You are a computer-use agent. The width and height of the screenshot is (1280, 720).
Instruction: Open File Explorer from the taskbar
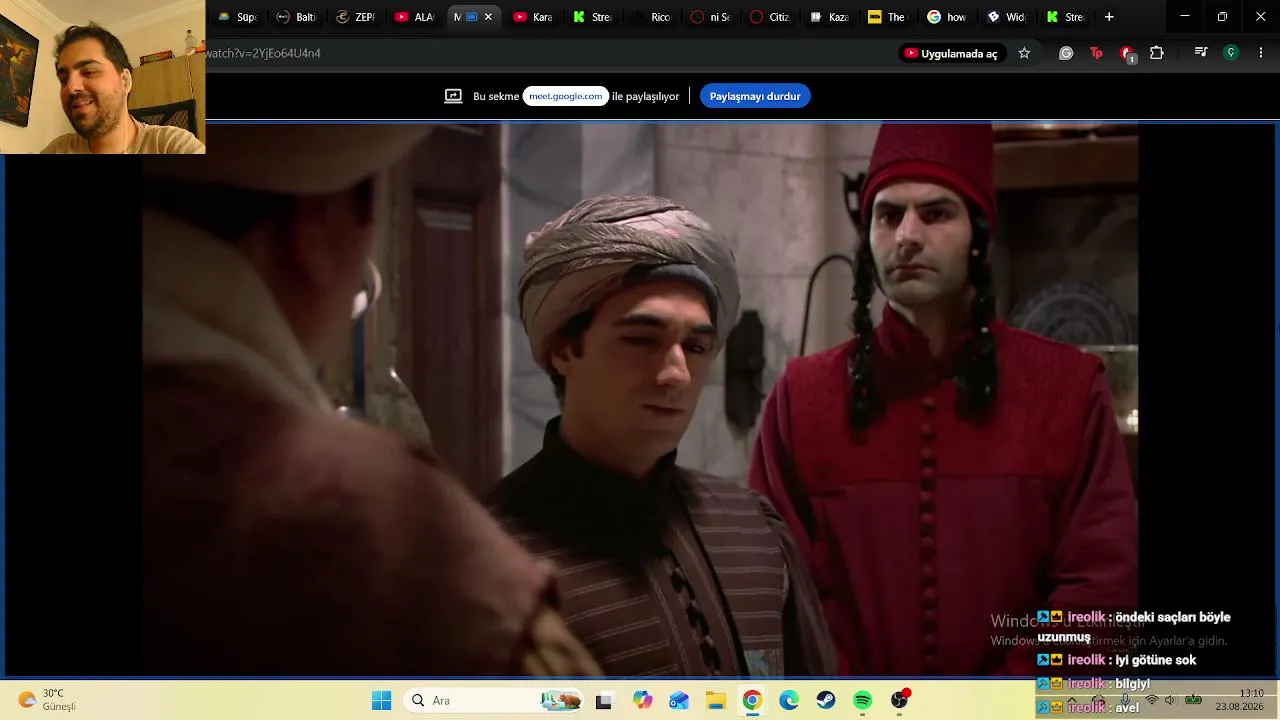(x=716, y=701)
